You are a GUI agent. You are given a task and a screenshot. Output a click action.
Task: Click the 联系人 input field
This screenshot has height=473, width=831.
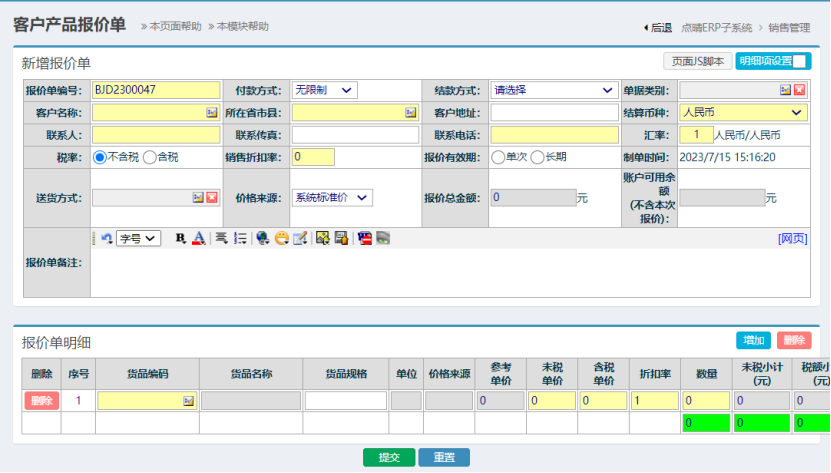click(x=155, y=134)
